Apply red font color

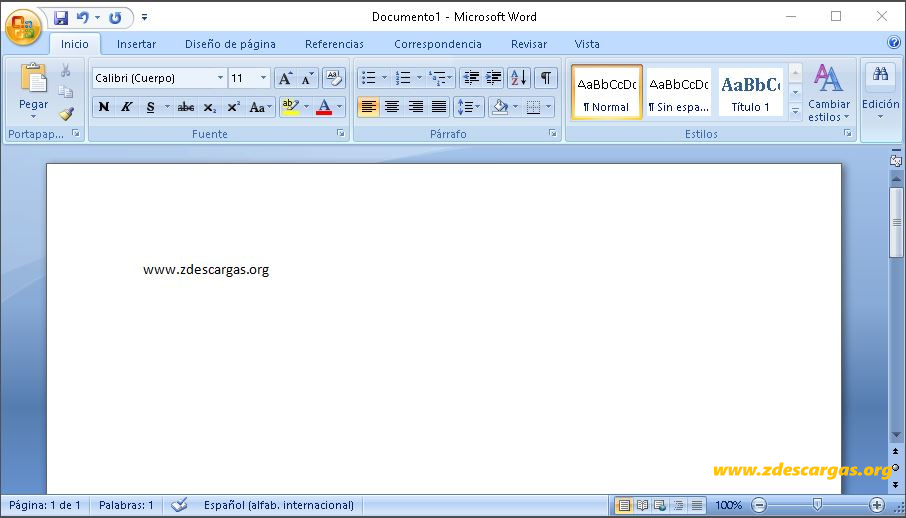324,107
